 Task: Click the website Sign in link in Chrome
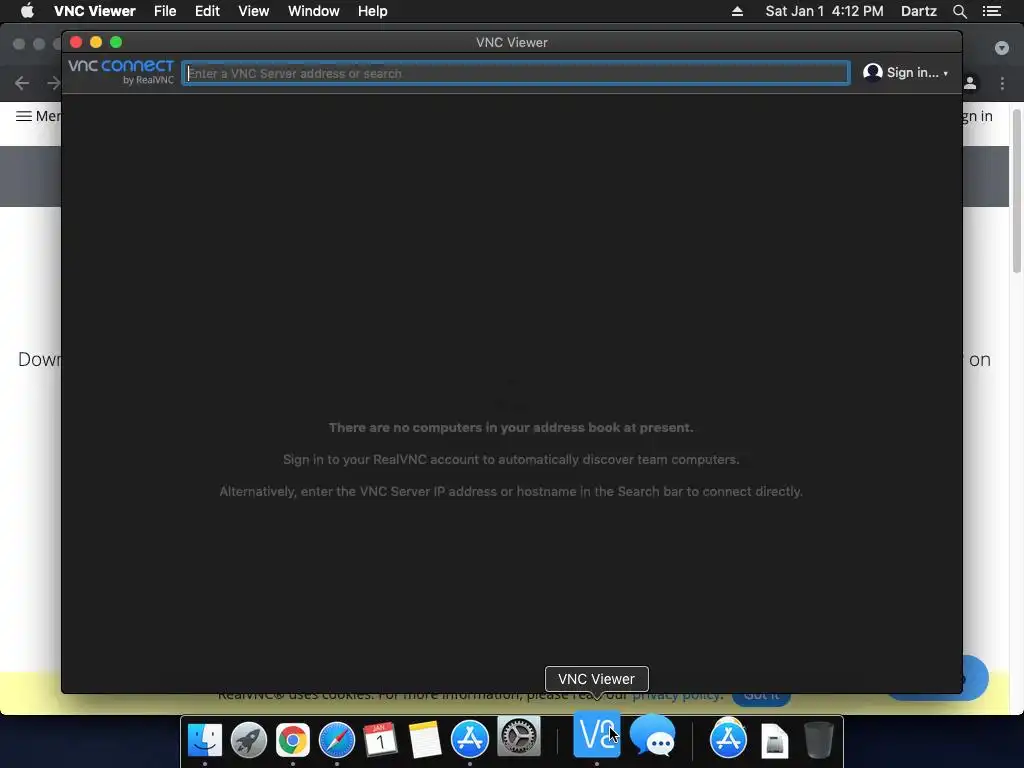point(978,116)
